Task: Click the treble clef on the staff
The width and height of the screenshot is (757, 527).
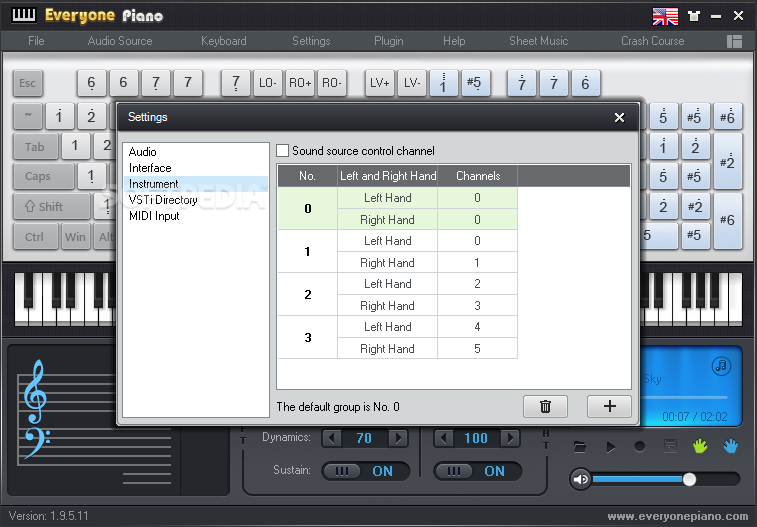Action: tap(35, 391)
